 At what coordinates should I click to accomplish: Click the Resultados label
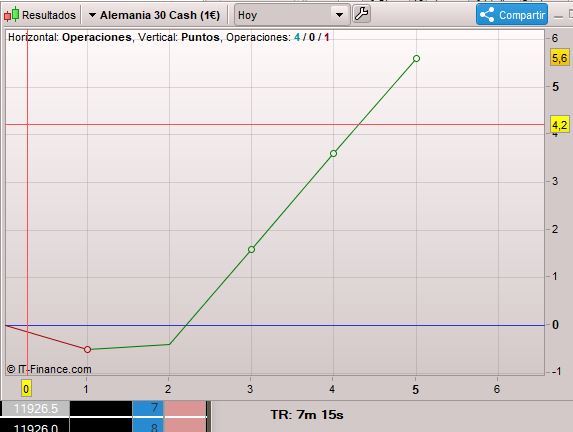(49, 15)
